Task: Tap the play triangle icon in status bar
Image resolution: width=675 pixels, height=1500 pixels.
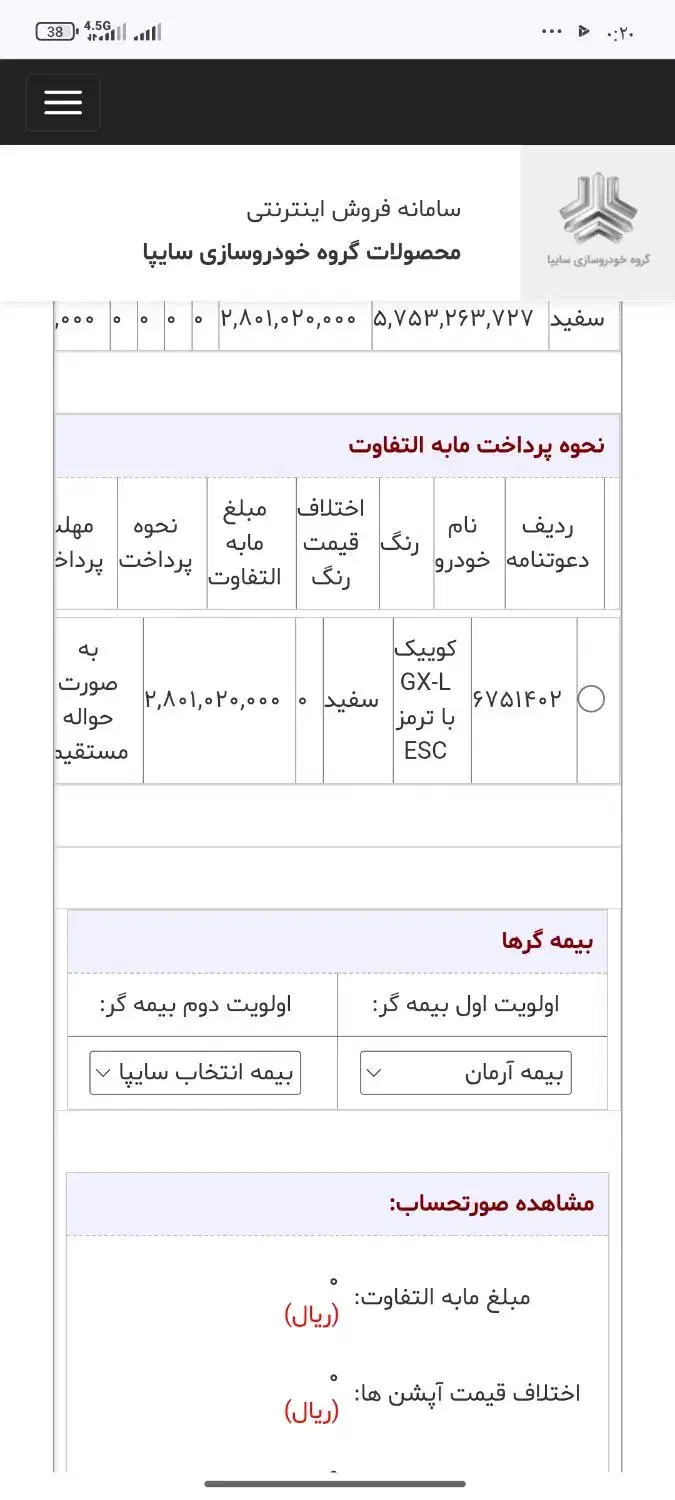Action: click(584, 30)
